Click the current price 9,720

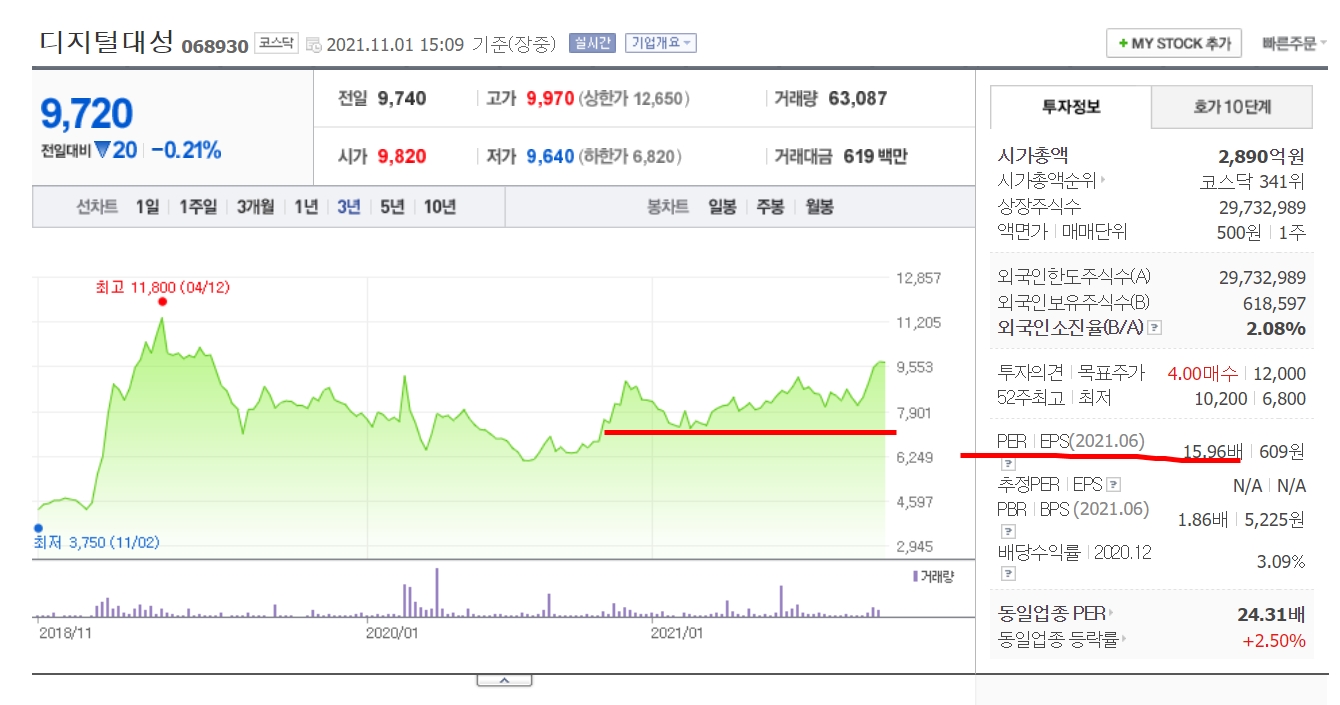coord(86,114)
